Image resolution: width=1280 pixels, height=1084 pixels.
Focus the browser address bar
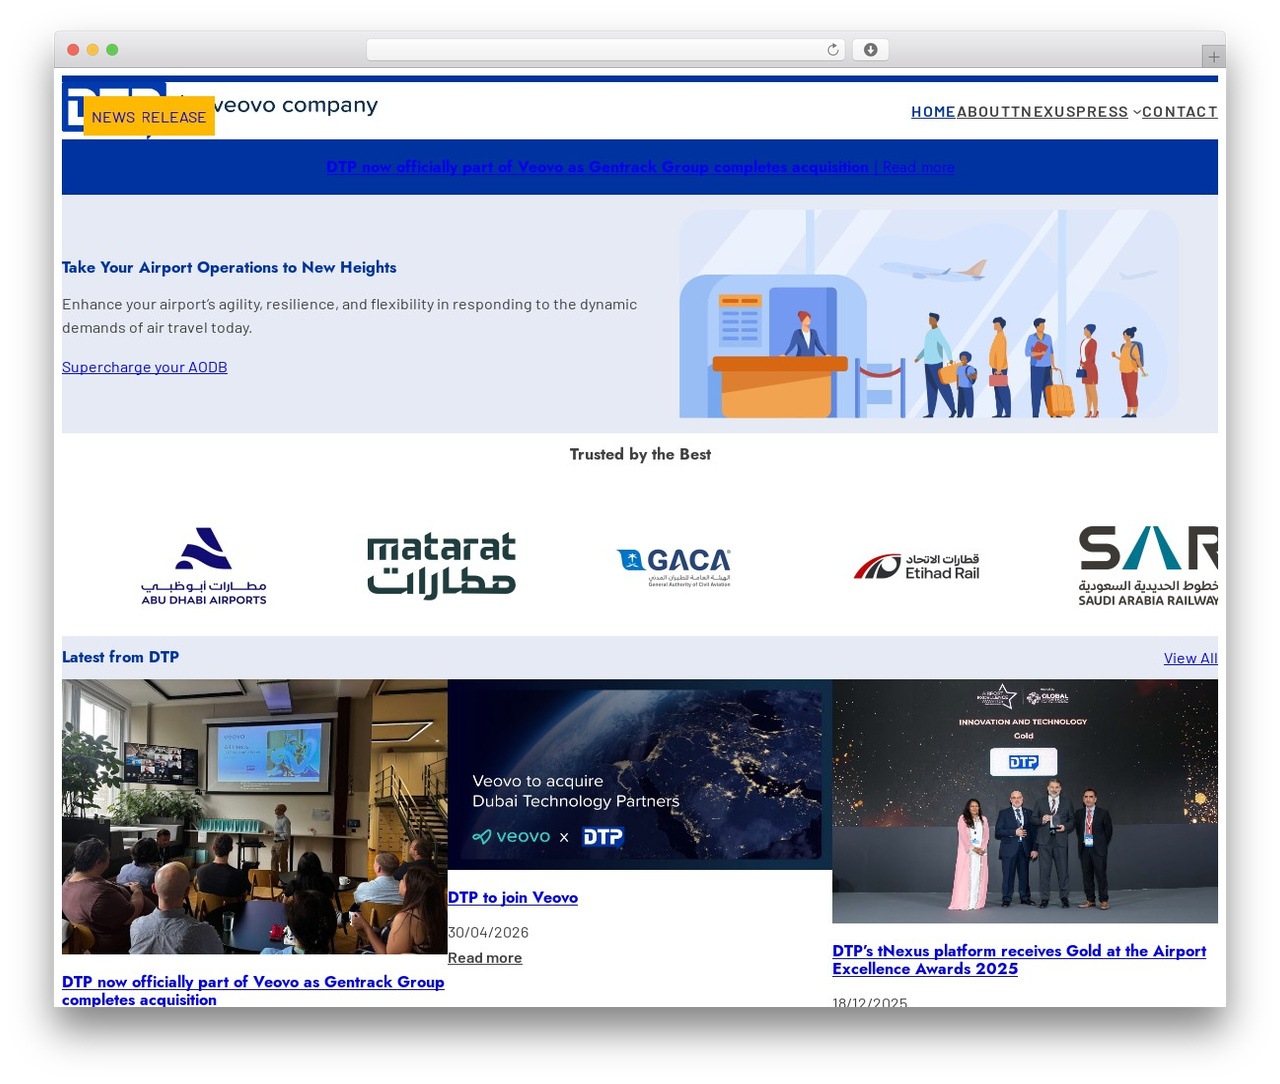pyautogui.click(x=606, y=50)
